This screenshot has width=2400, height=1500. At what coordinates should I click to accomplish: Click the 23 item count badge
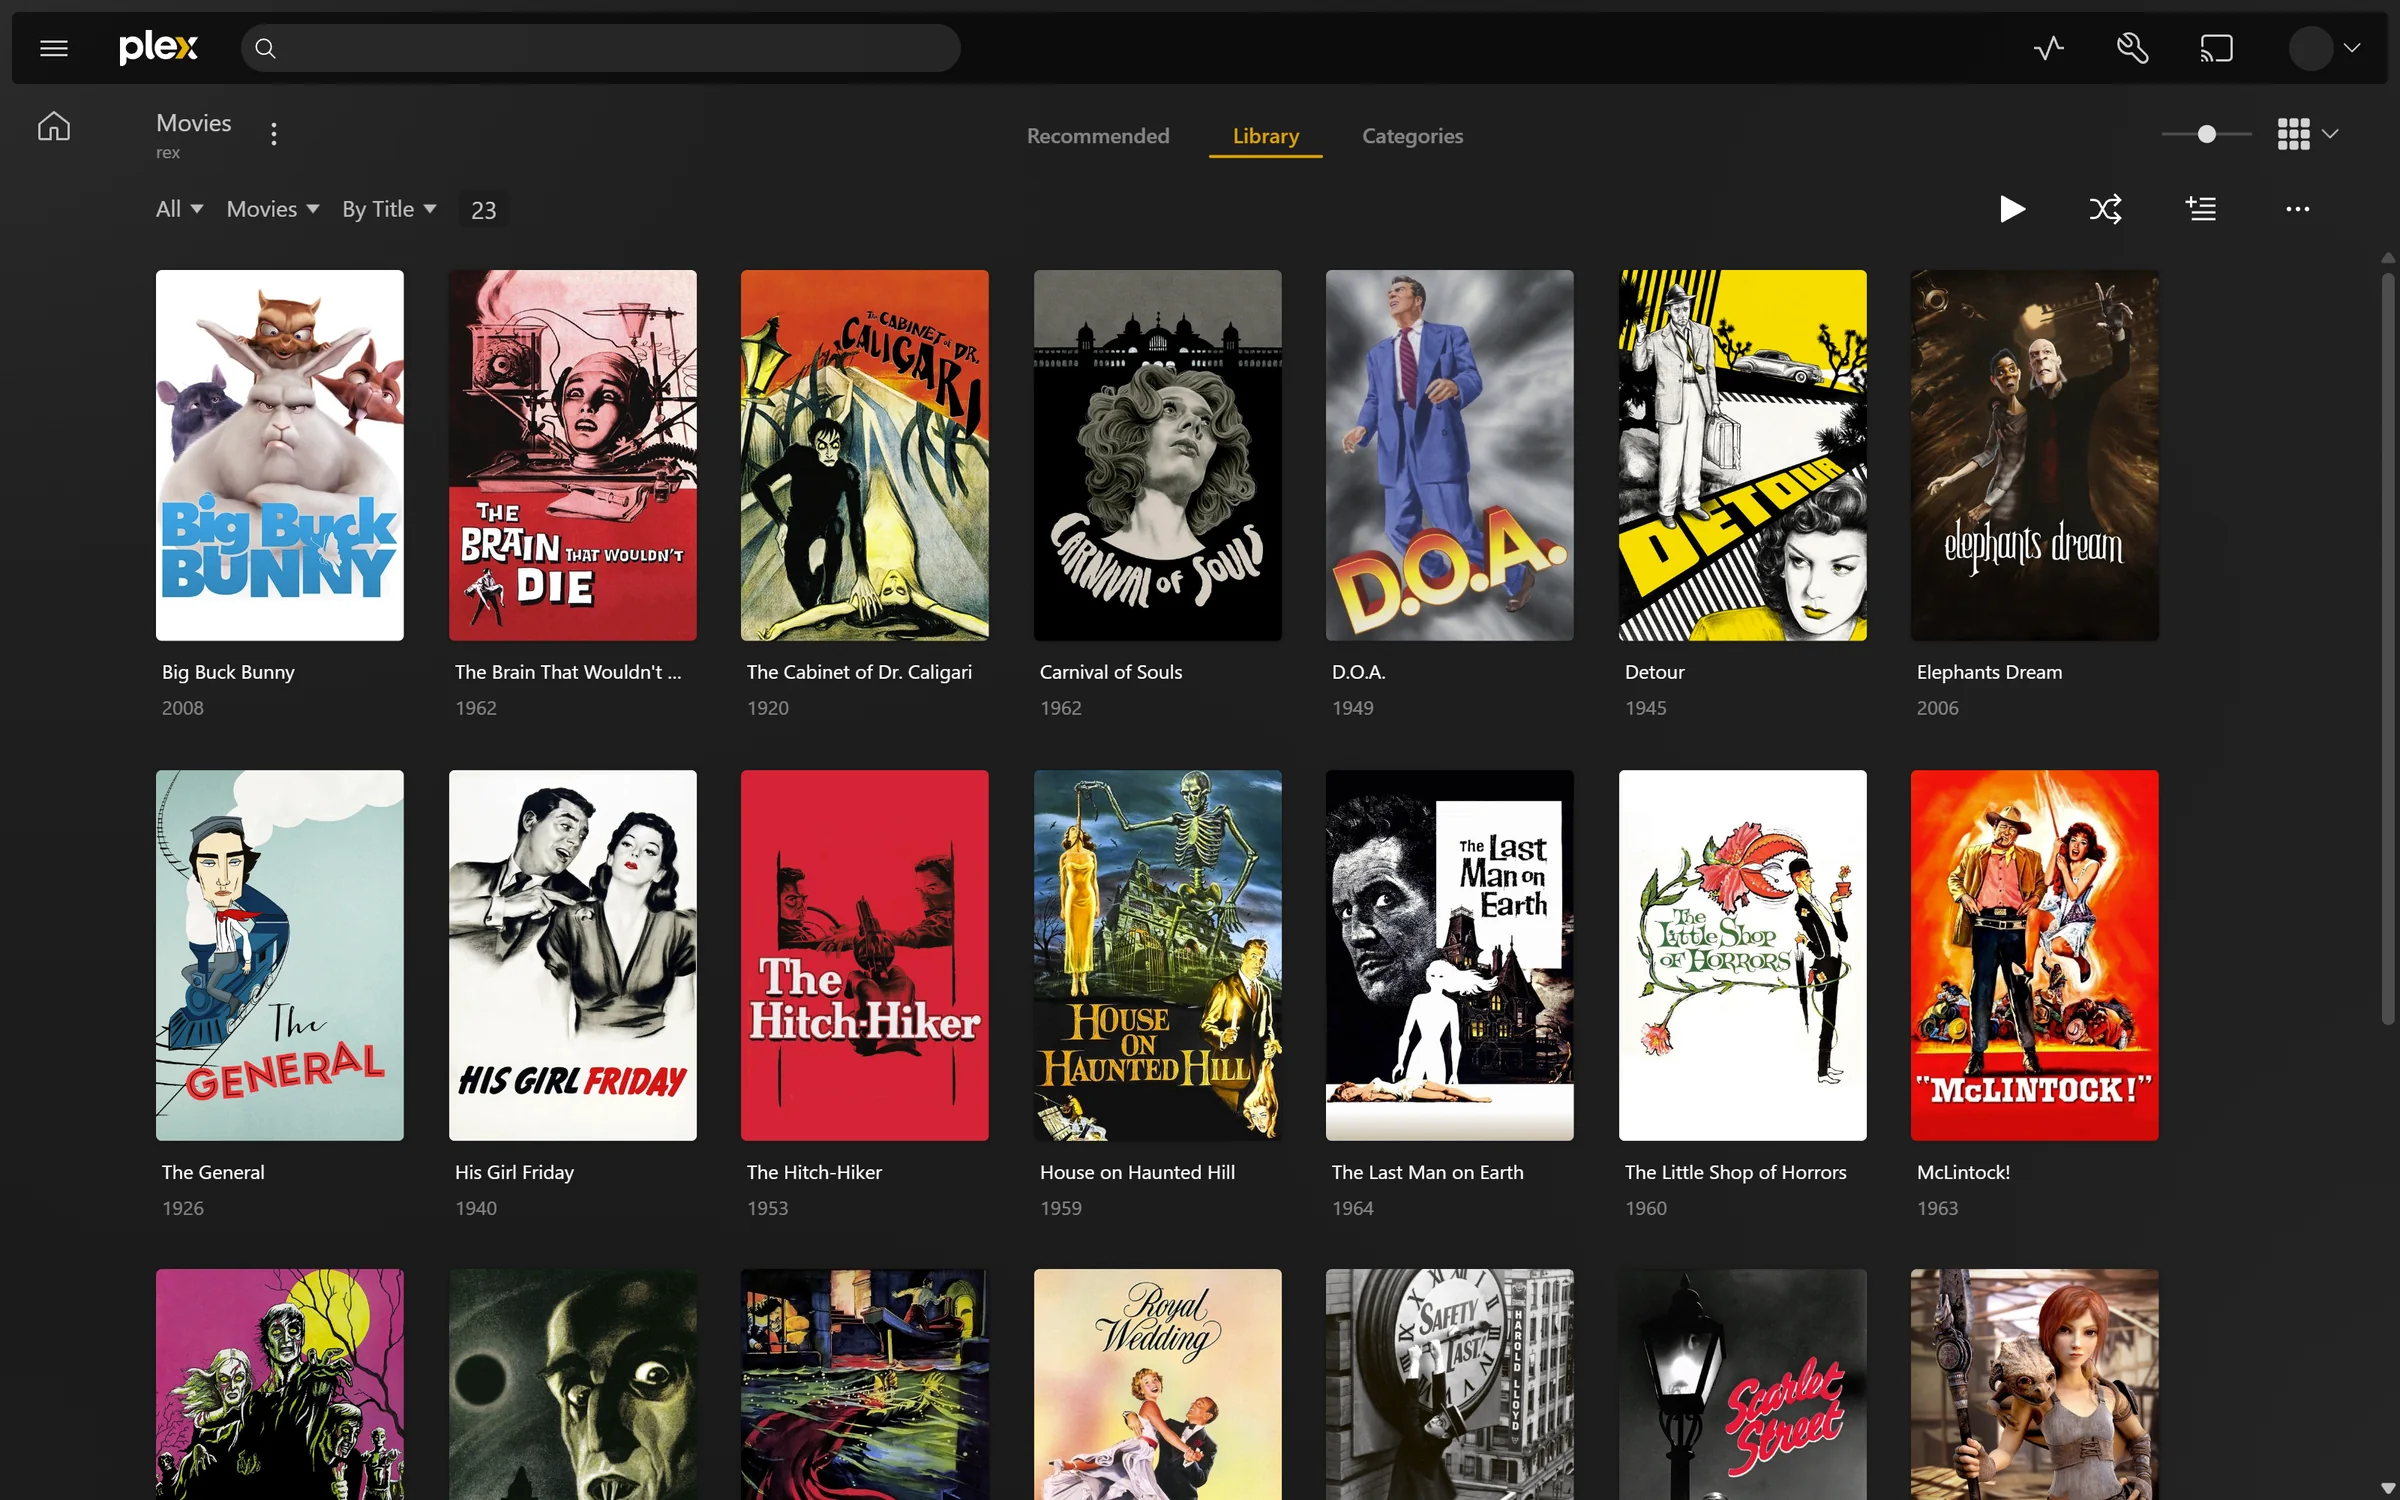point(483,210)
